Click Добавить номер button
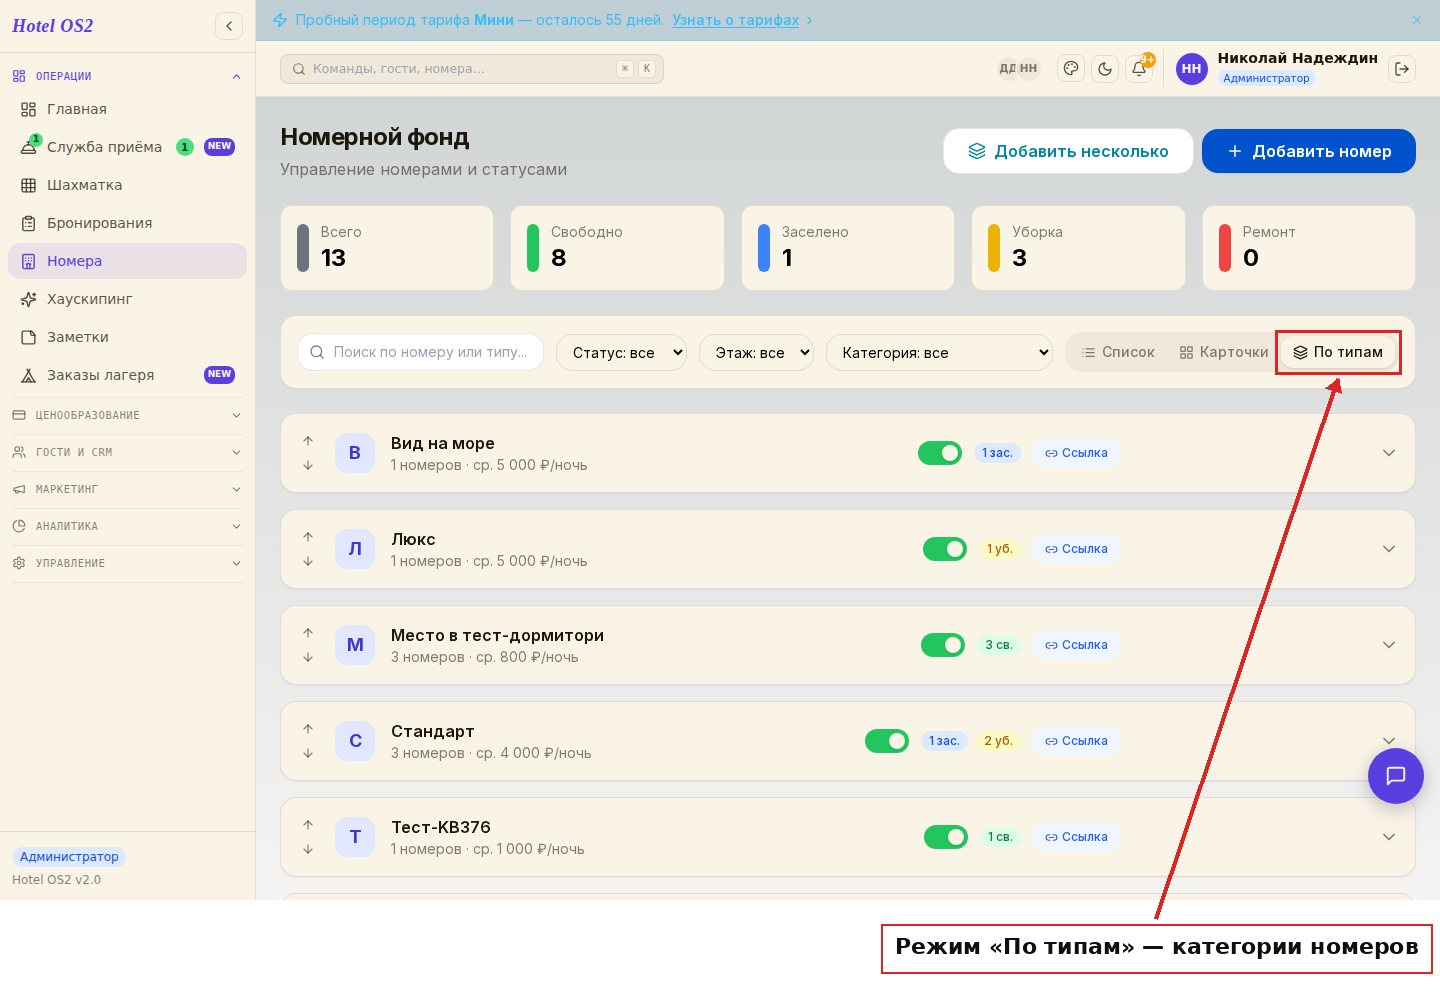 click(x=1309, y=151)
